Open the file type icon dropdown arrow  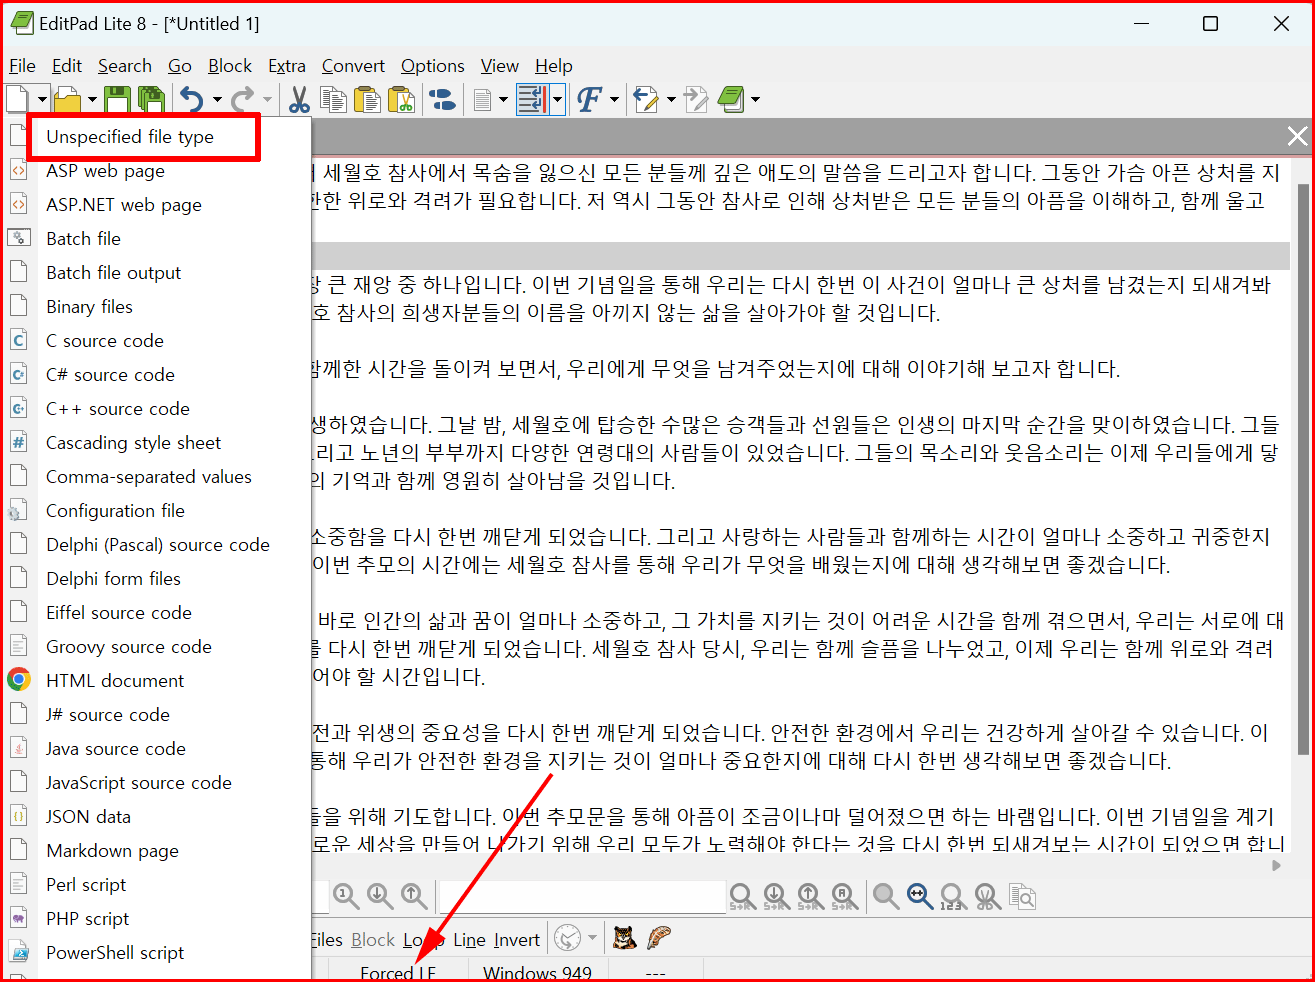pyautogui.click(x=504, y=99)
